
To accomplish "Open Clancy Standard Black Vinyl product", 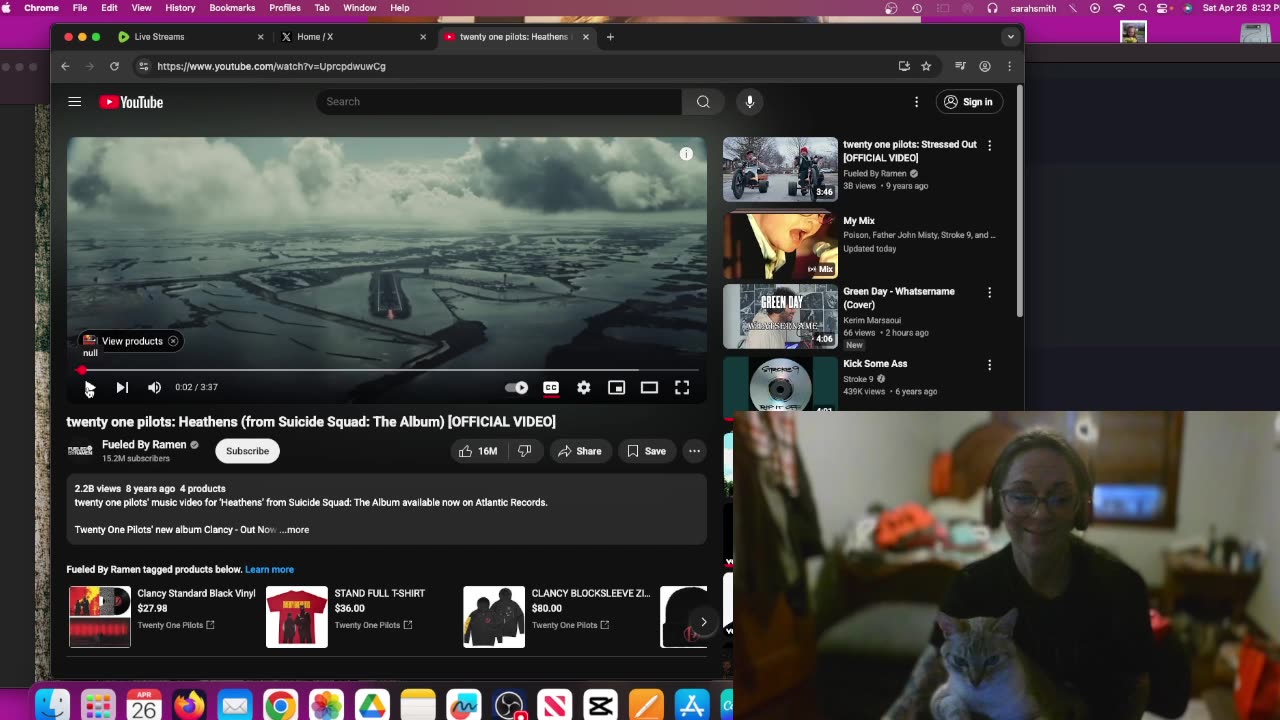I will 163,617.
